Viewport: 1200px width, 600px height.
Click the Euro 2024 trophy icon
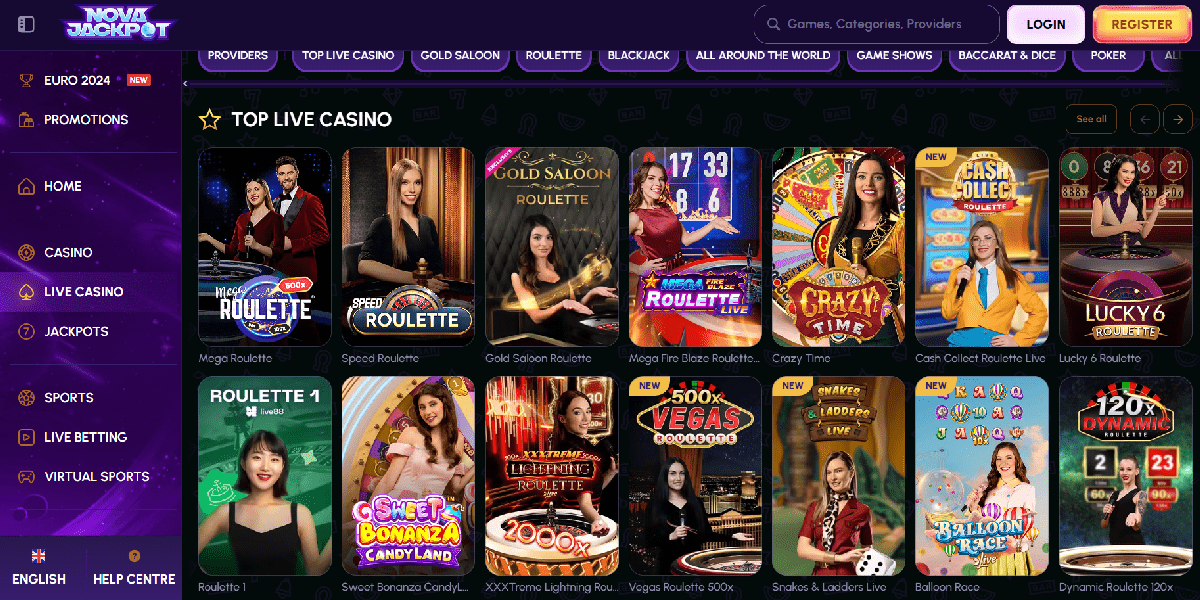(27, 80)
